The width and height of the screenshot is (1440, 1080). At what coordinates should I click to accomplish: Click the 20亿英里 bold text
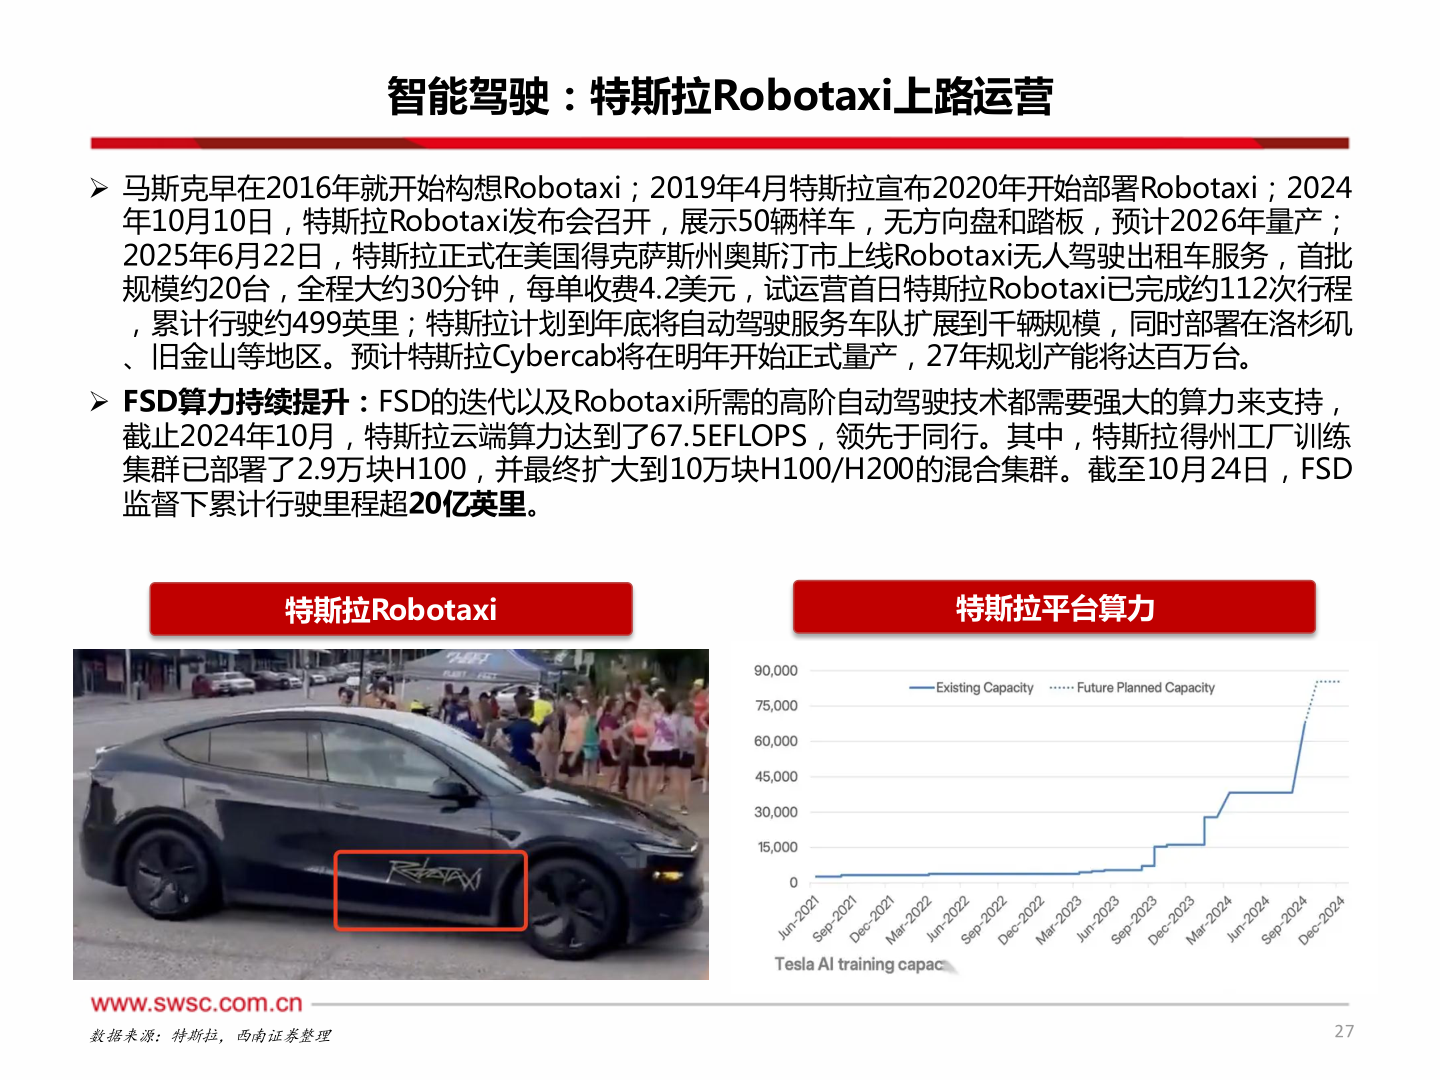tap(470, 507)
